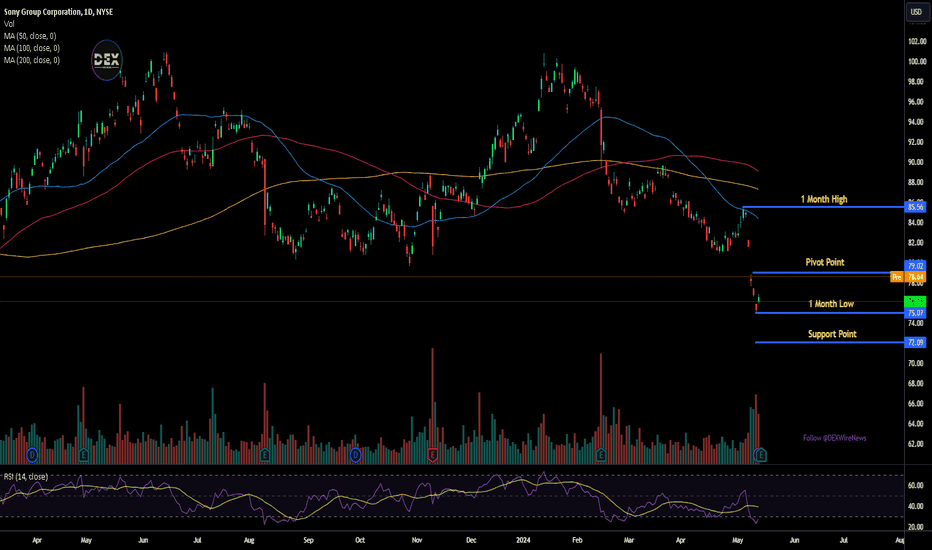Image resolution: width=932 pixels, height=550 pixels.
Task: Click the orange 78.64 pre-market price label
Action: coord(915,277)
